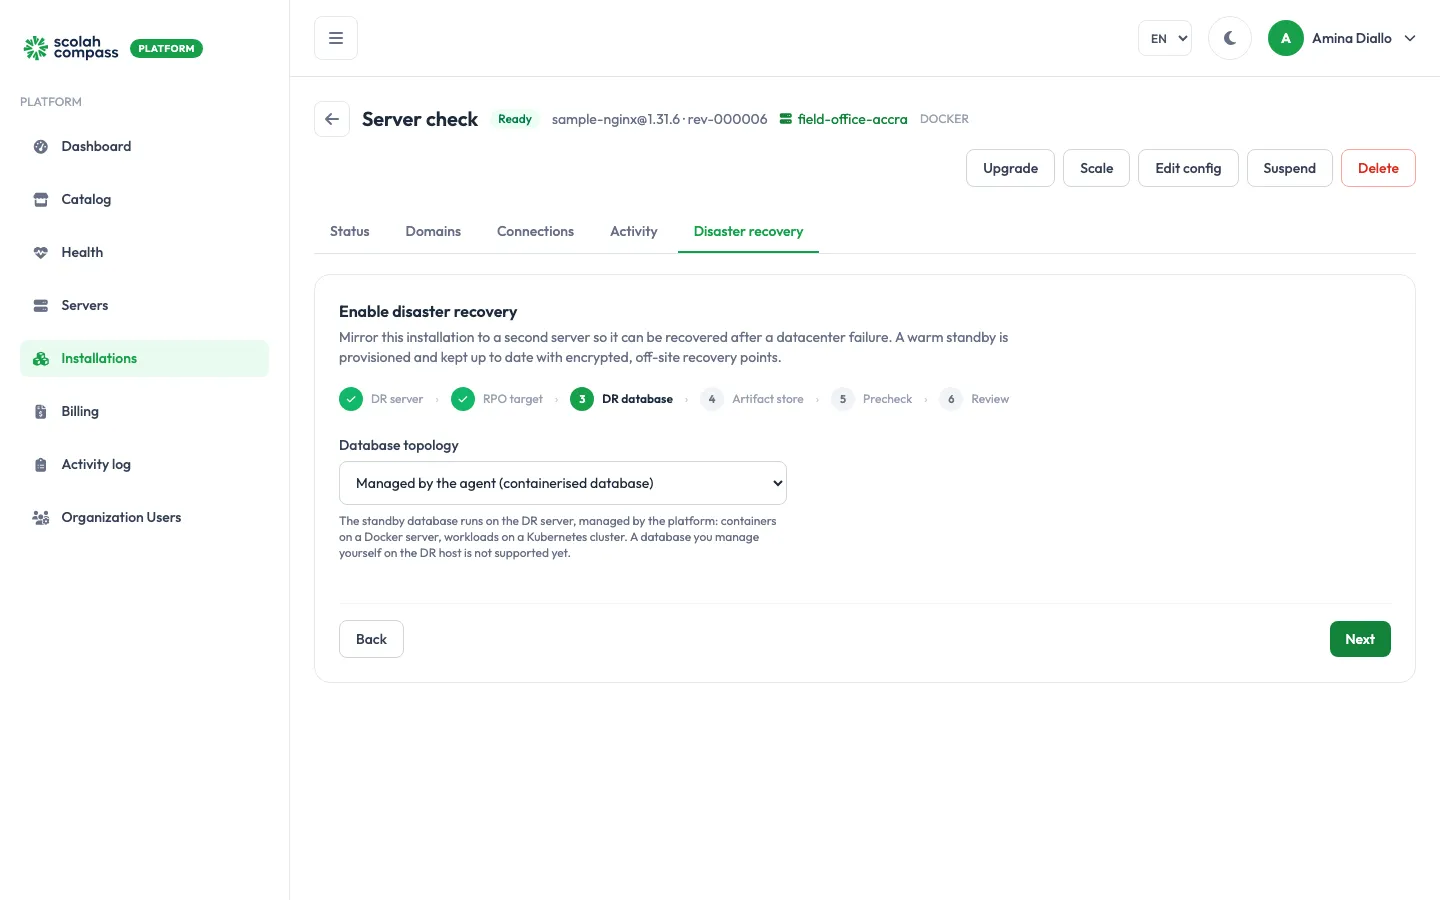Click the Activity log clipboard icon

coord(41,465)
